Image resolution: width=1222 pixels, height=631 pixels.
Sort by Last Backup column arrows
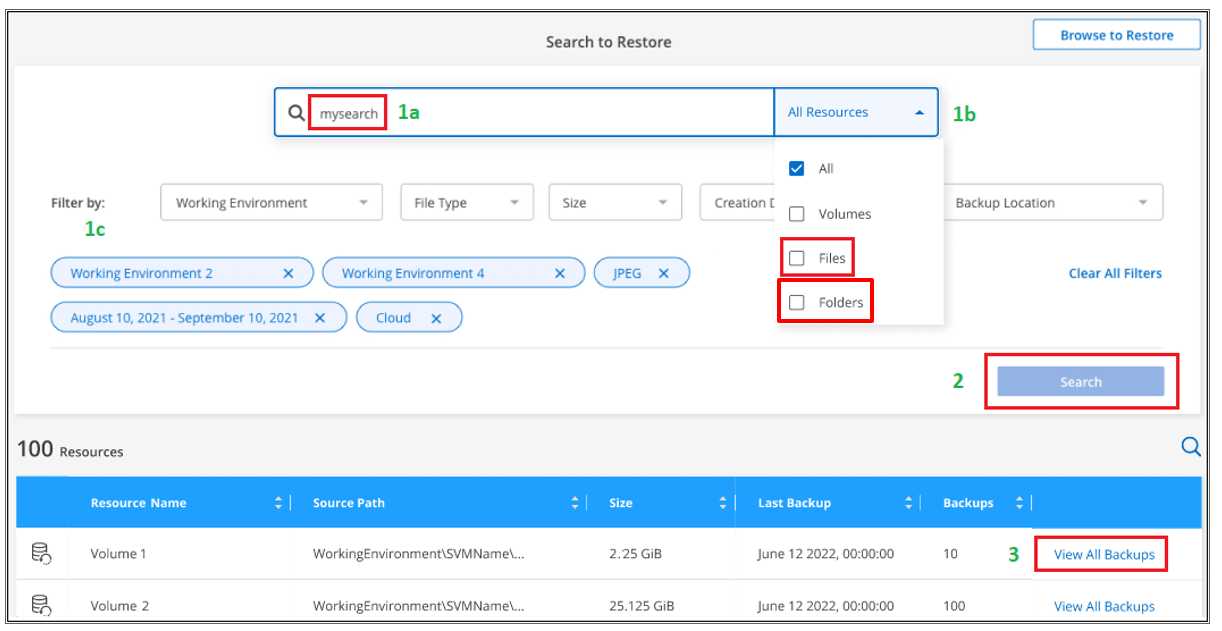[909, 503]
